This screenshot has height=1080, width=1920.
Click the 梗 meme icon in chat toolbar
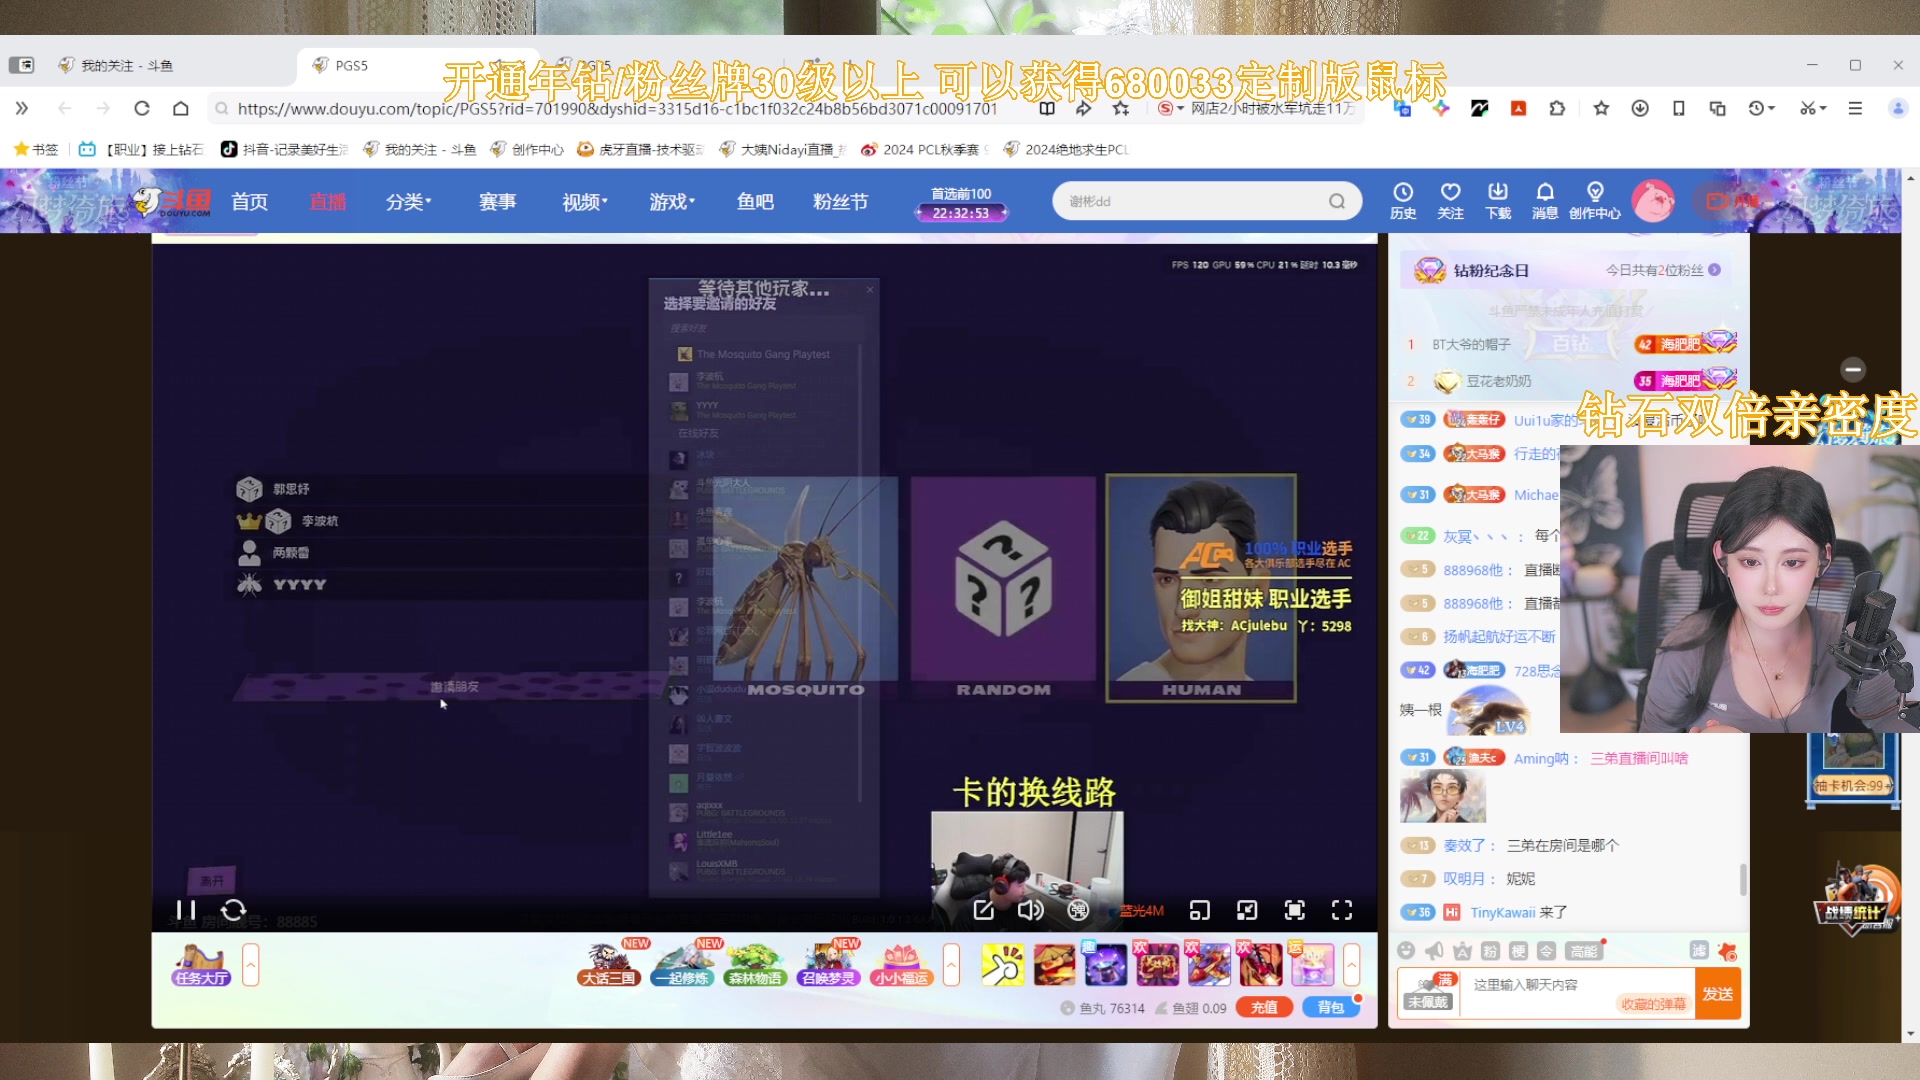tap(1518, 951)
